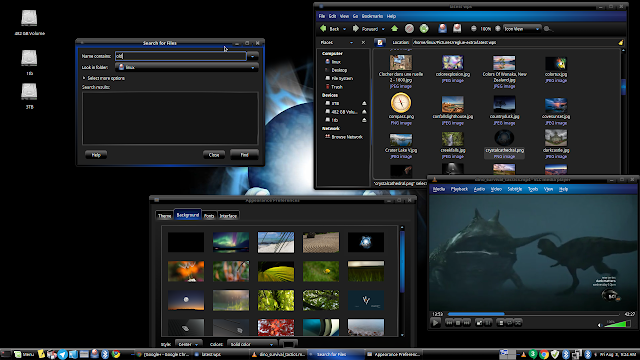Toggle VLC loop mode

[510, 323]
